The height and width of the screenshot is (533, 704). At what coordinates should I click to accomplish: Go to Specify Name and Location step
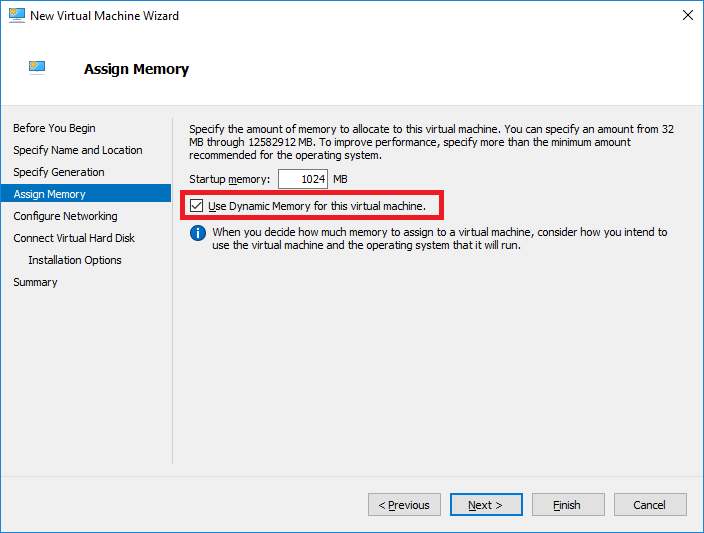point(78,150)
